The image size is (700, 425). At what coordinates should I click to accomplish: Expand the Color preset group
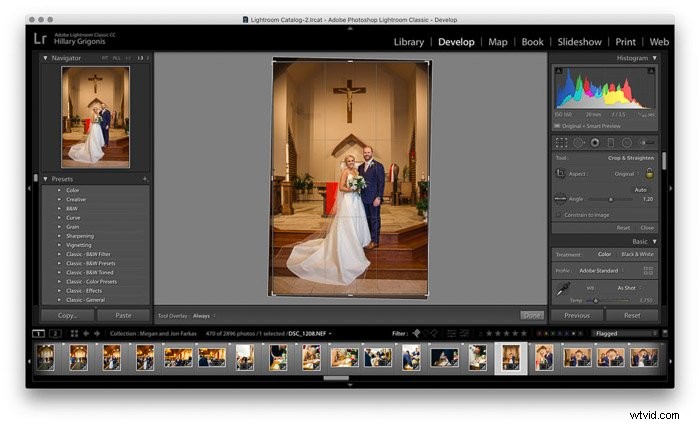(x=59, y=190)
